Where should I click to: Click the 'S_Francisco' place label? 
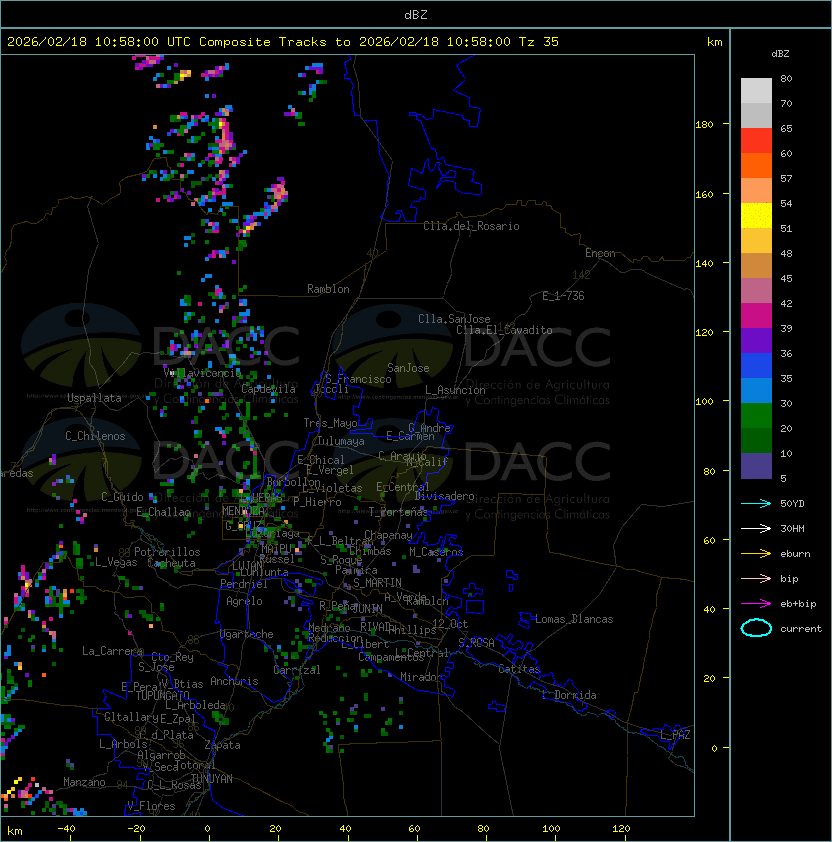pyautogui.click(x=358, y=380)
